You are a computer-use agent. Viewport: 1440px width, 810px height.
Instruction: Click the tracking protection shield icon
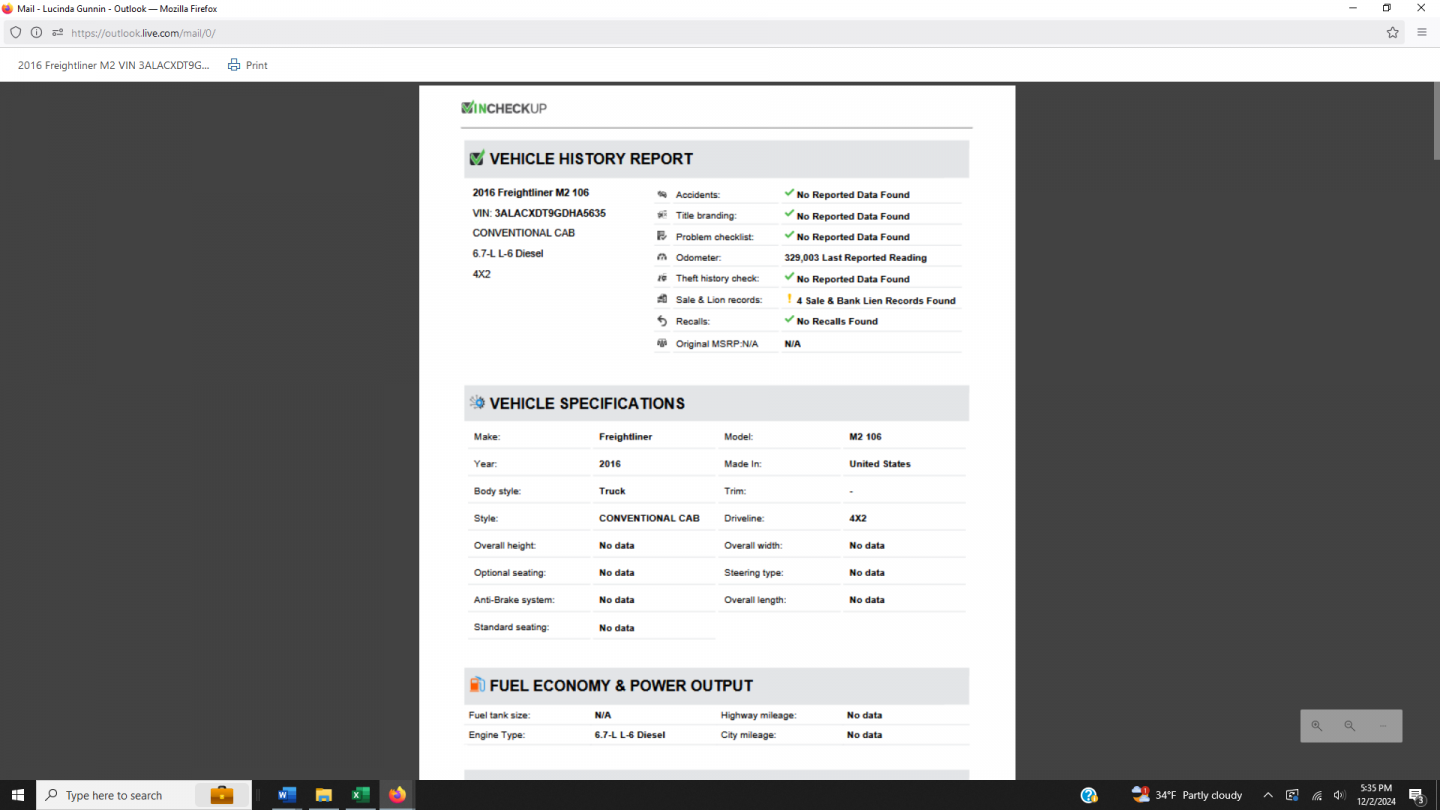tap(16, 33)
